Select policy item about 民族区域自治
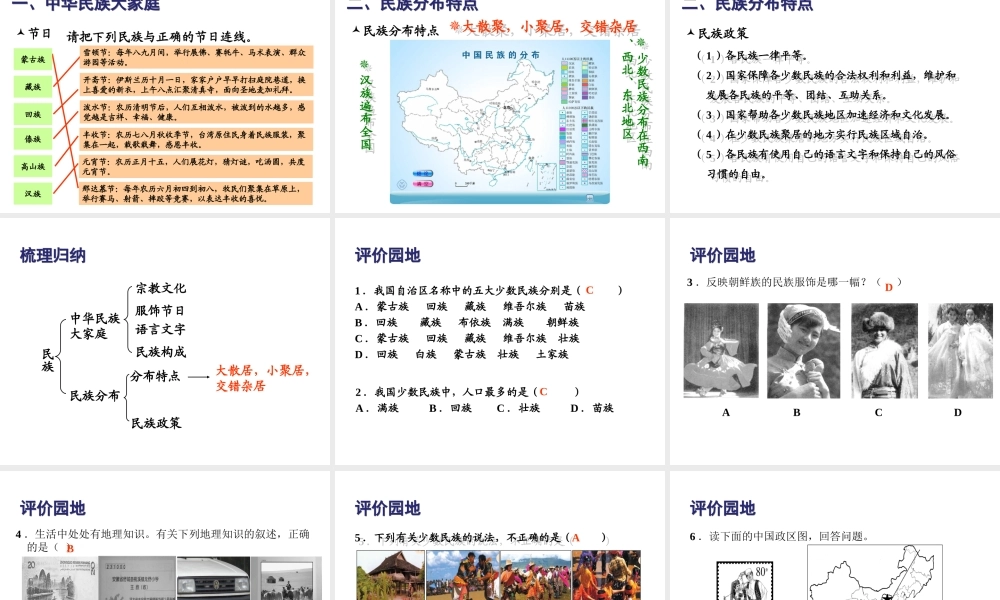The width and height of the screenshot is (1000, 600). [812, 135]
